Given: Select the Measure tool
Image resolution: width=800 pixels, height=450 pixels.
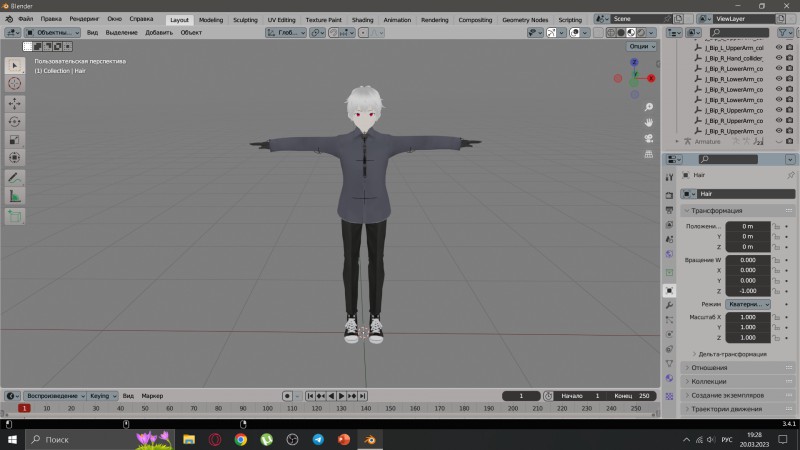Looking at the screenshot, I should [14, 196].
